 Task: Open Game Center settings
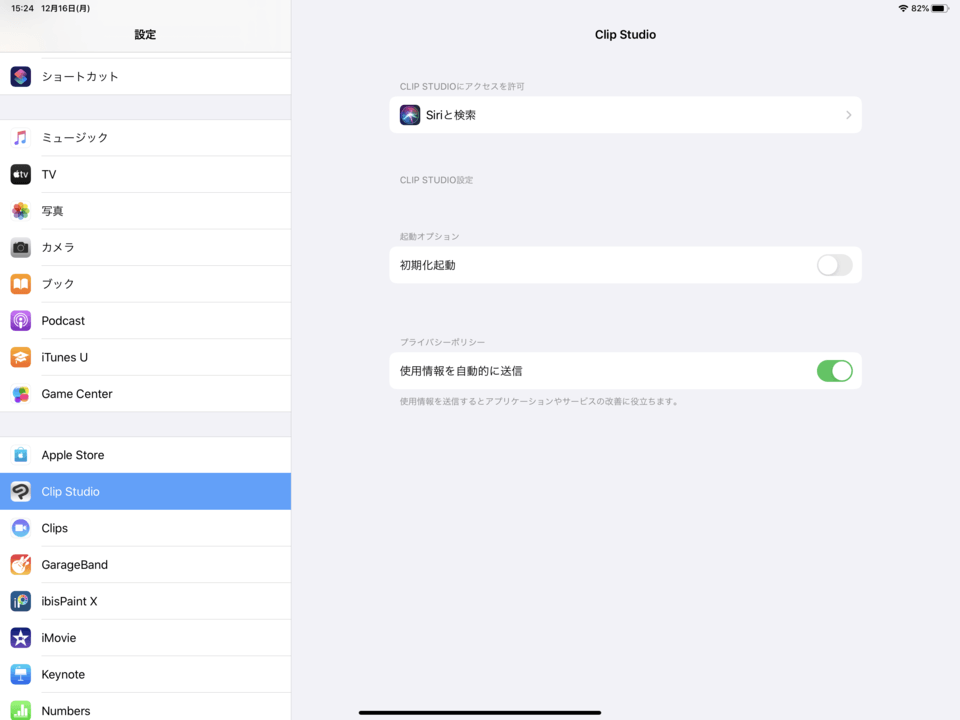coord(146,394)
